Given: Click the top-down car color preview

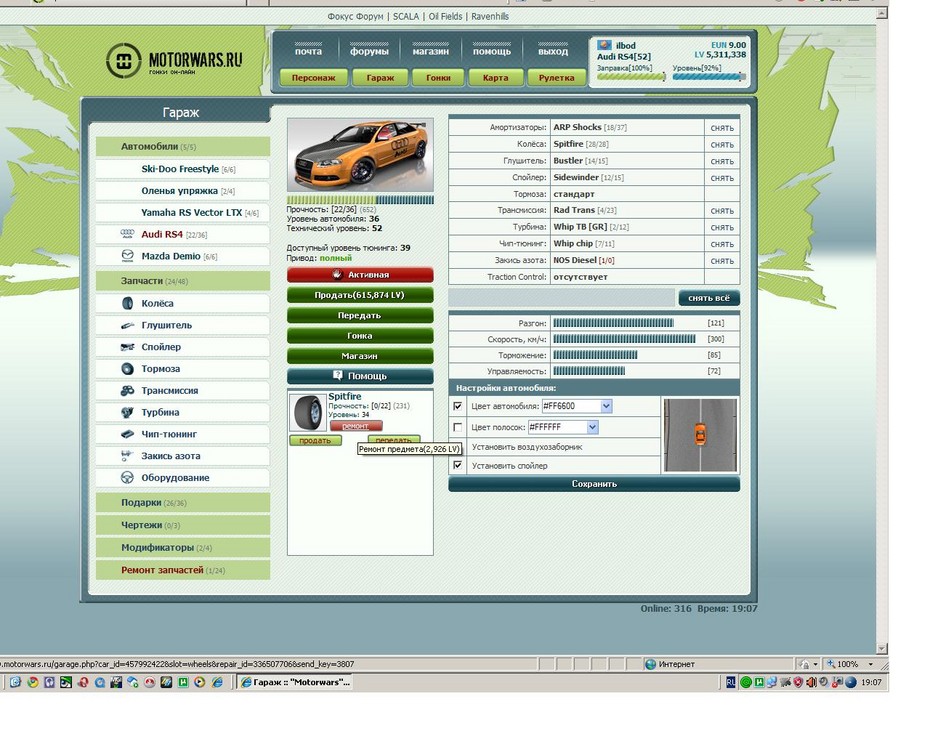Looking at the screenshot, I should tap(700, 435).
